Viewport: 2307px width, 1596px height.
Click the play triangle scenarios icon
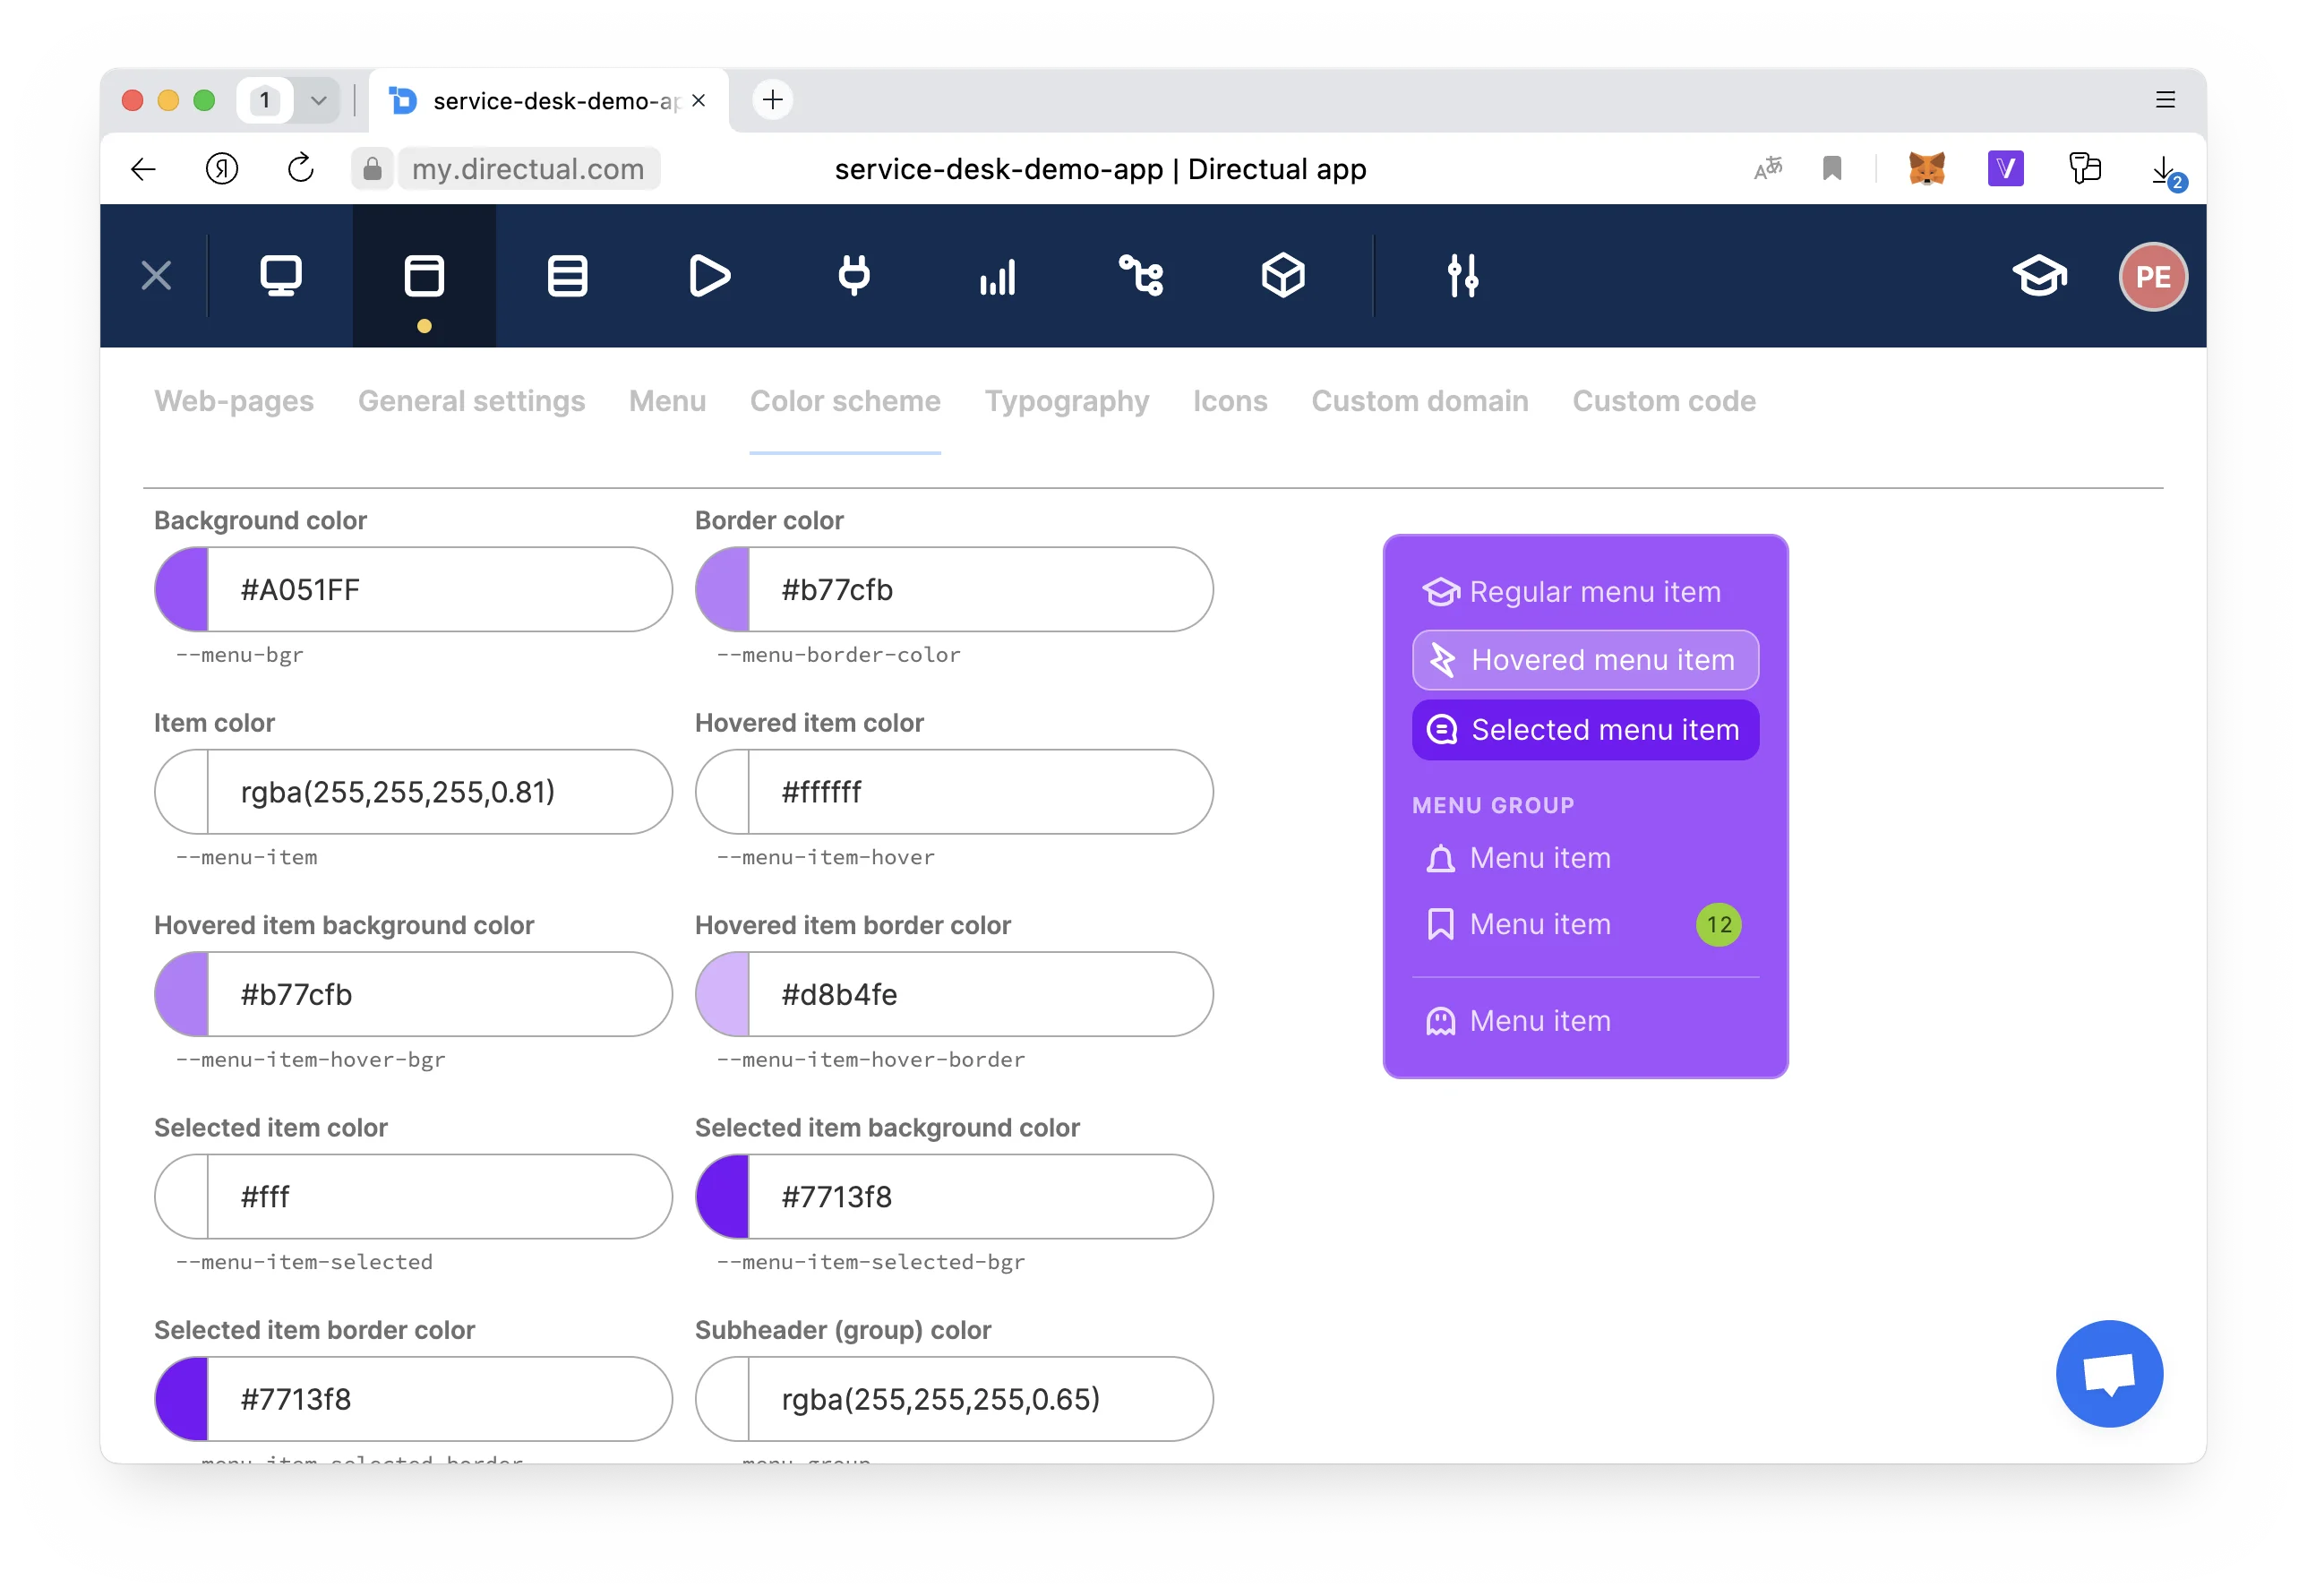pyautogui.click(x=710, y=276)
